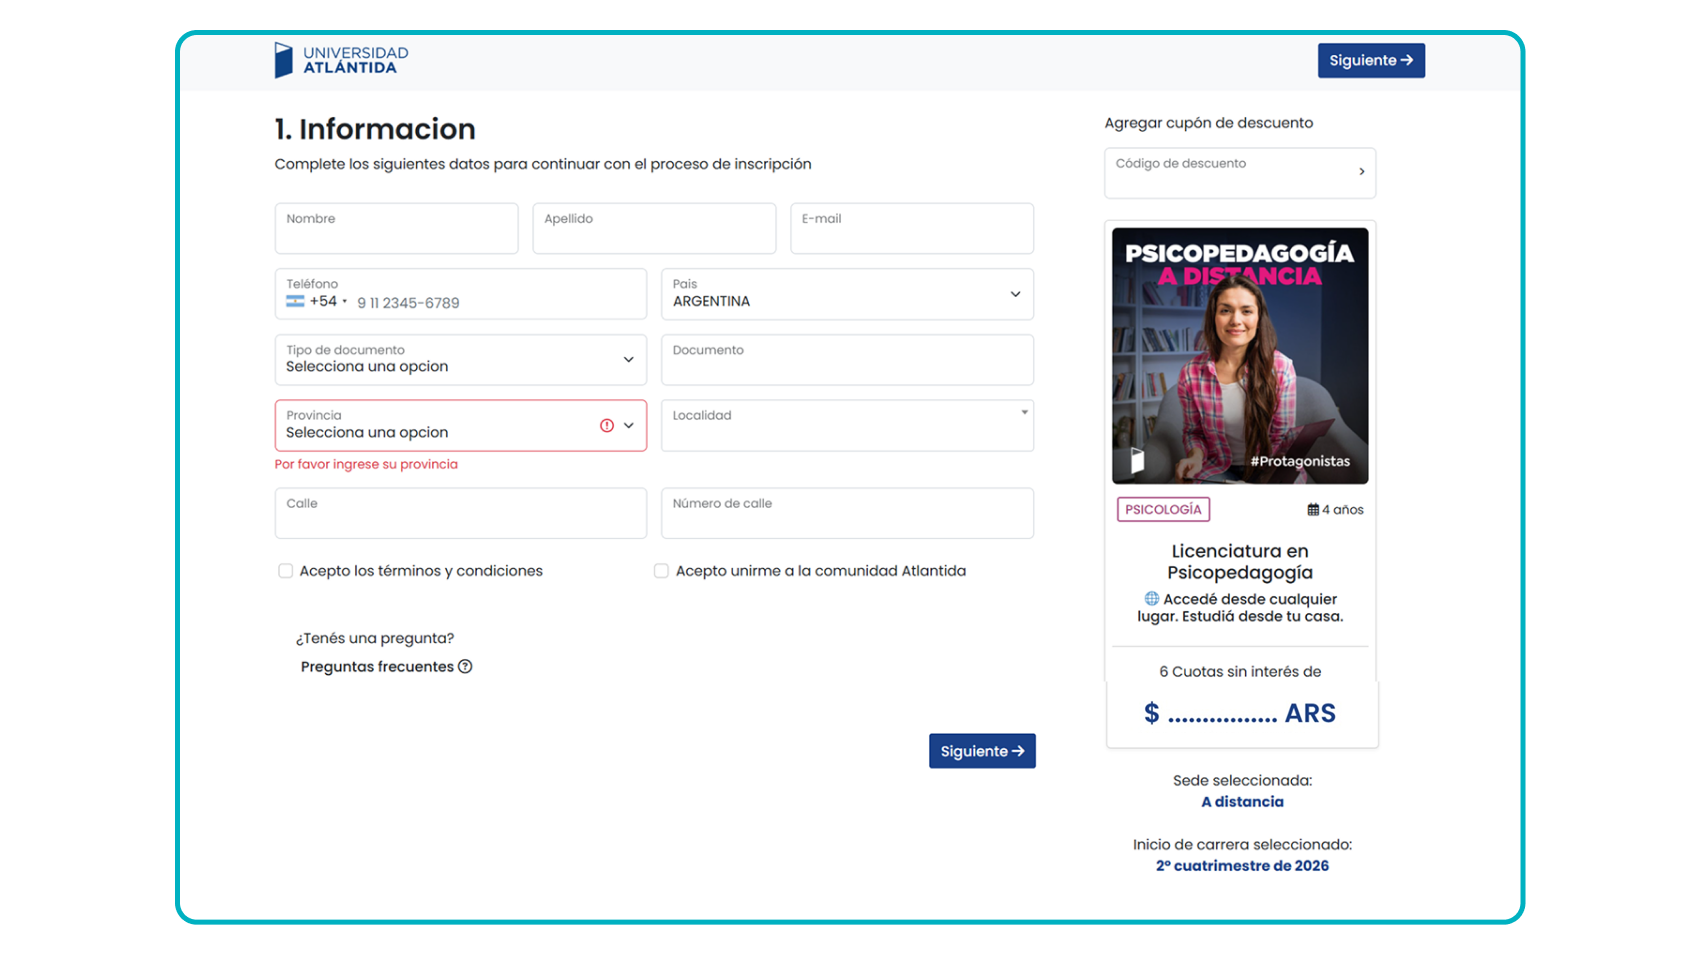Click the red error icon in Provincia field
Image resolution: width=1700 pixels, height=954 pixels.
point(607,426)
